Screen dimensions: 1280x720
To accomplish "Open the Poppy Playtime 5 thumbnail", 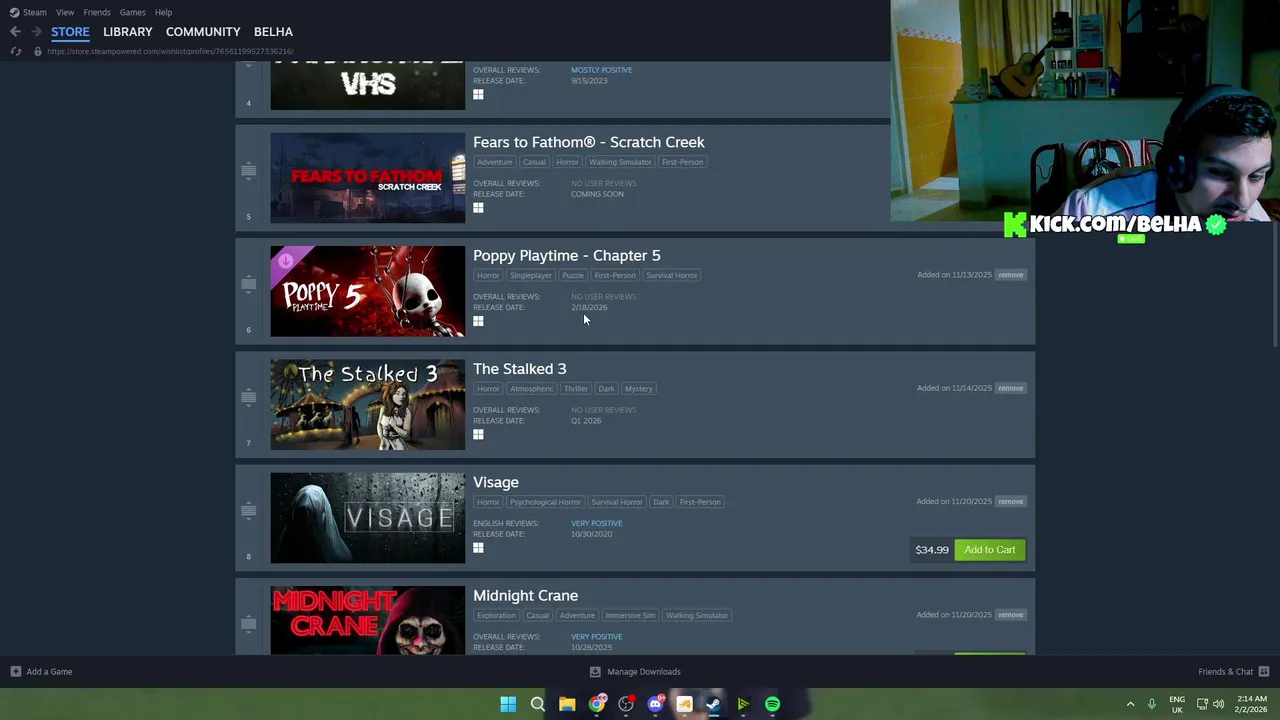I will coord(367,291).
